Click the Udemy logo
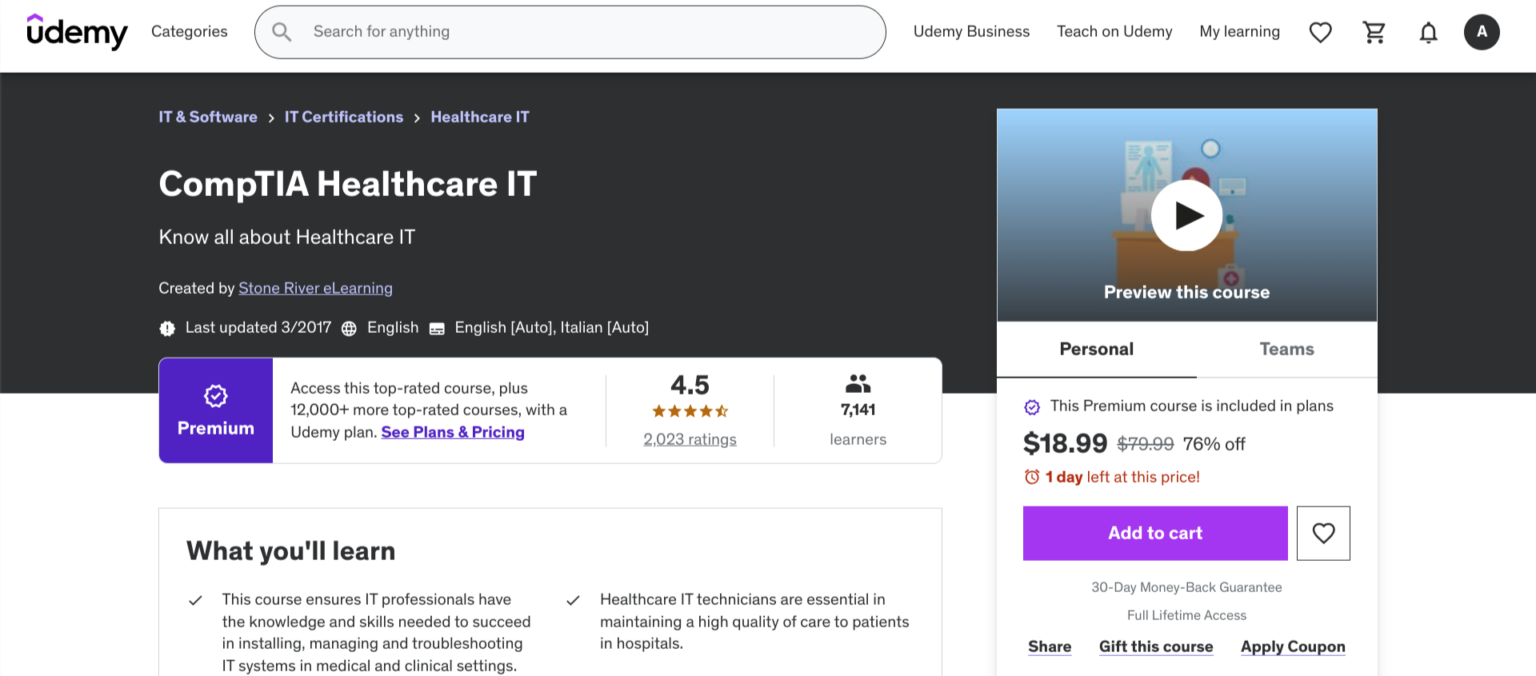The height and width of the screenshot is (676, 1536). (x=77, y=31)
